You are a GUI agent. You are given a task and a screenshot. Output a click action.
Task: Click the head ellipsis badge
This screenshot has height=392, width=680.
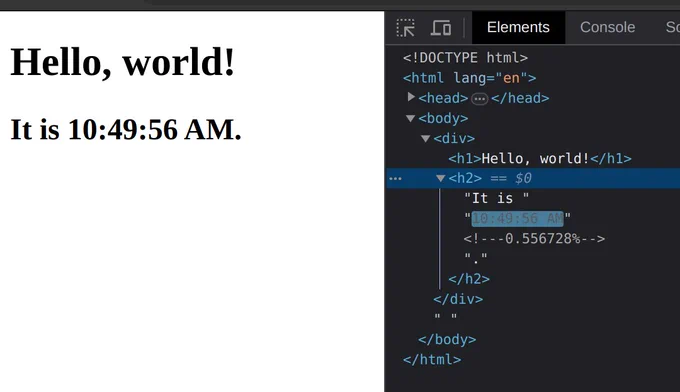coord(480,99)
